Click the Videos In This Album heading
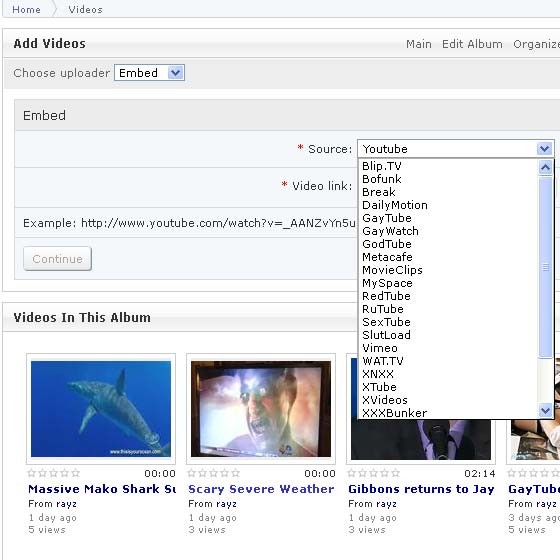Image resolution: width=560 pixels, height=560 pixels. [x=82, y=317]
